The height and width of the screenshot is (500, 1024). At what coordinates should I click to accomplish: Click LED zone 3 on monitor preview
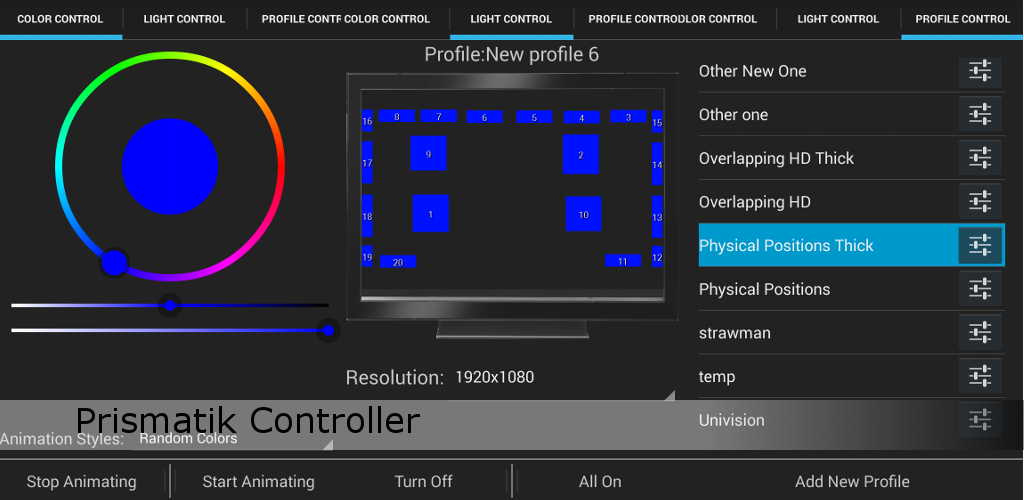click(x=628, y=117)
